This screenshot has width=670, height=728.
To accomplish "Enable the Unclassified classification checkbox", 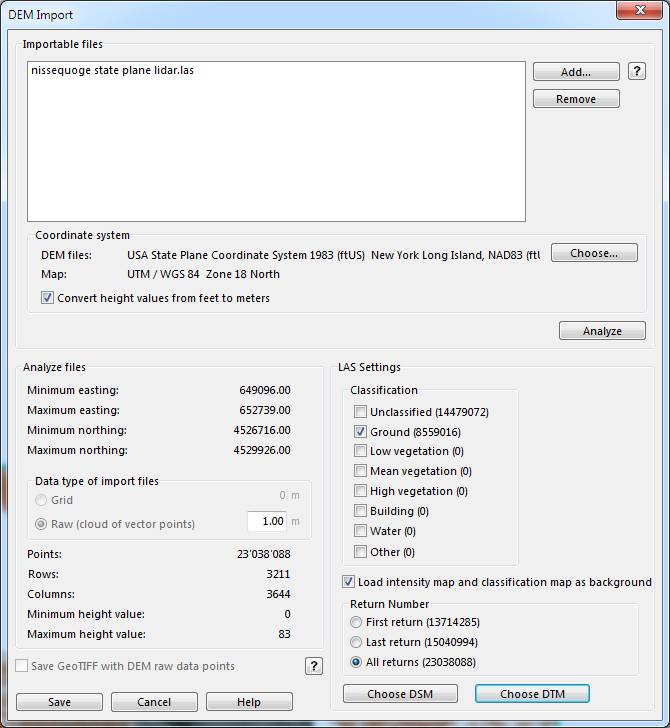I will point(360,412).
